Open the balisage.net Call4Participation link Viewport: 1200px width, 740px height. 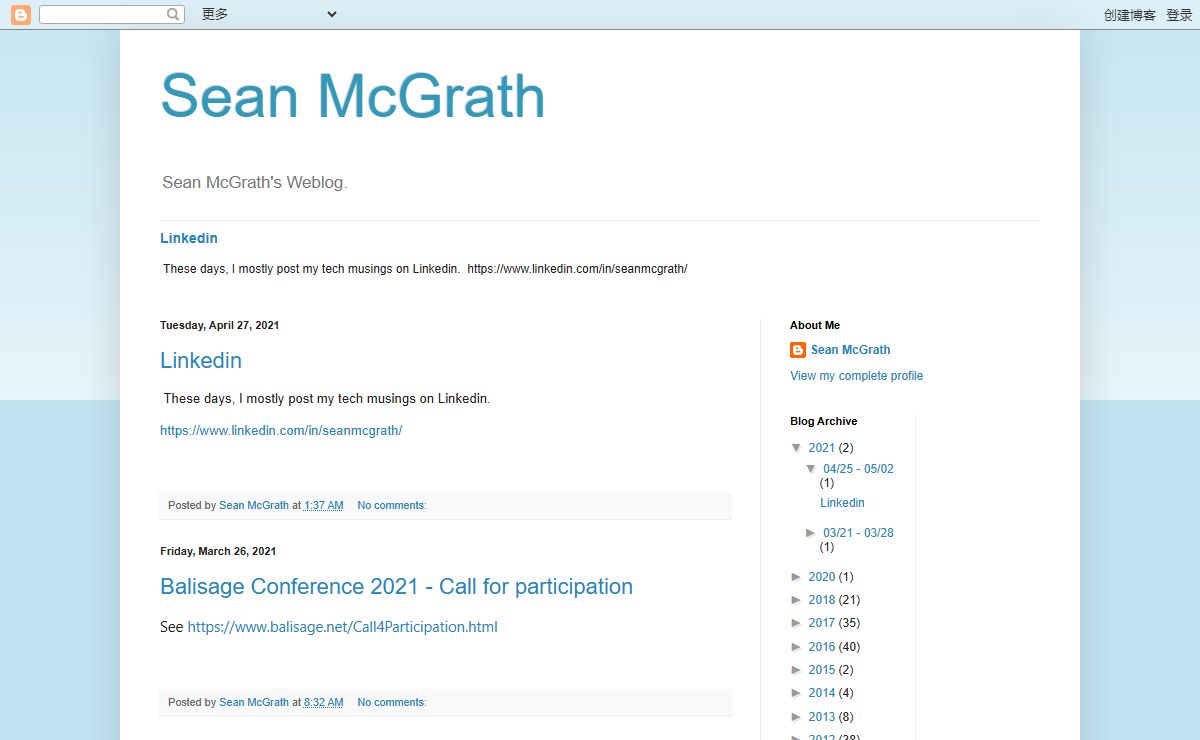[x=343, y=627]
